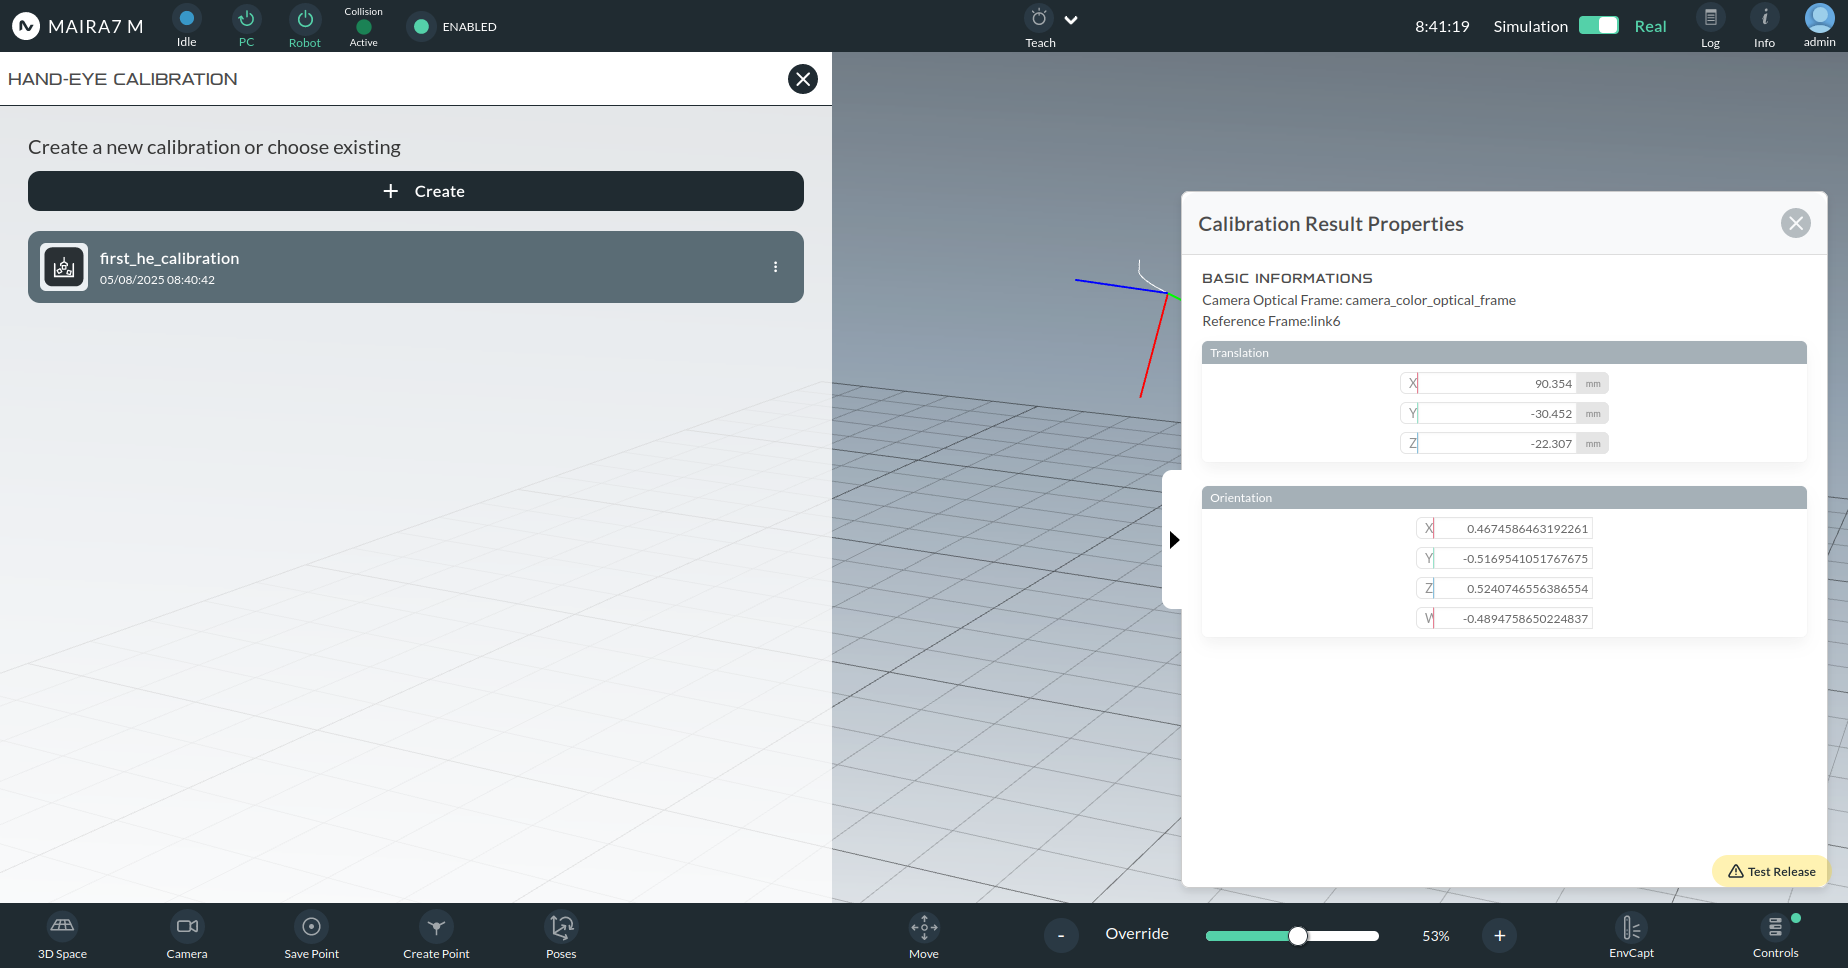Open first_he_calibration options menu

point(775,267)
